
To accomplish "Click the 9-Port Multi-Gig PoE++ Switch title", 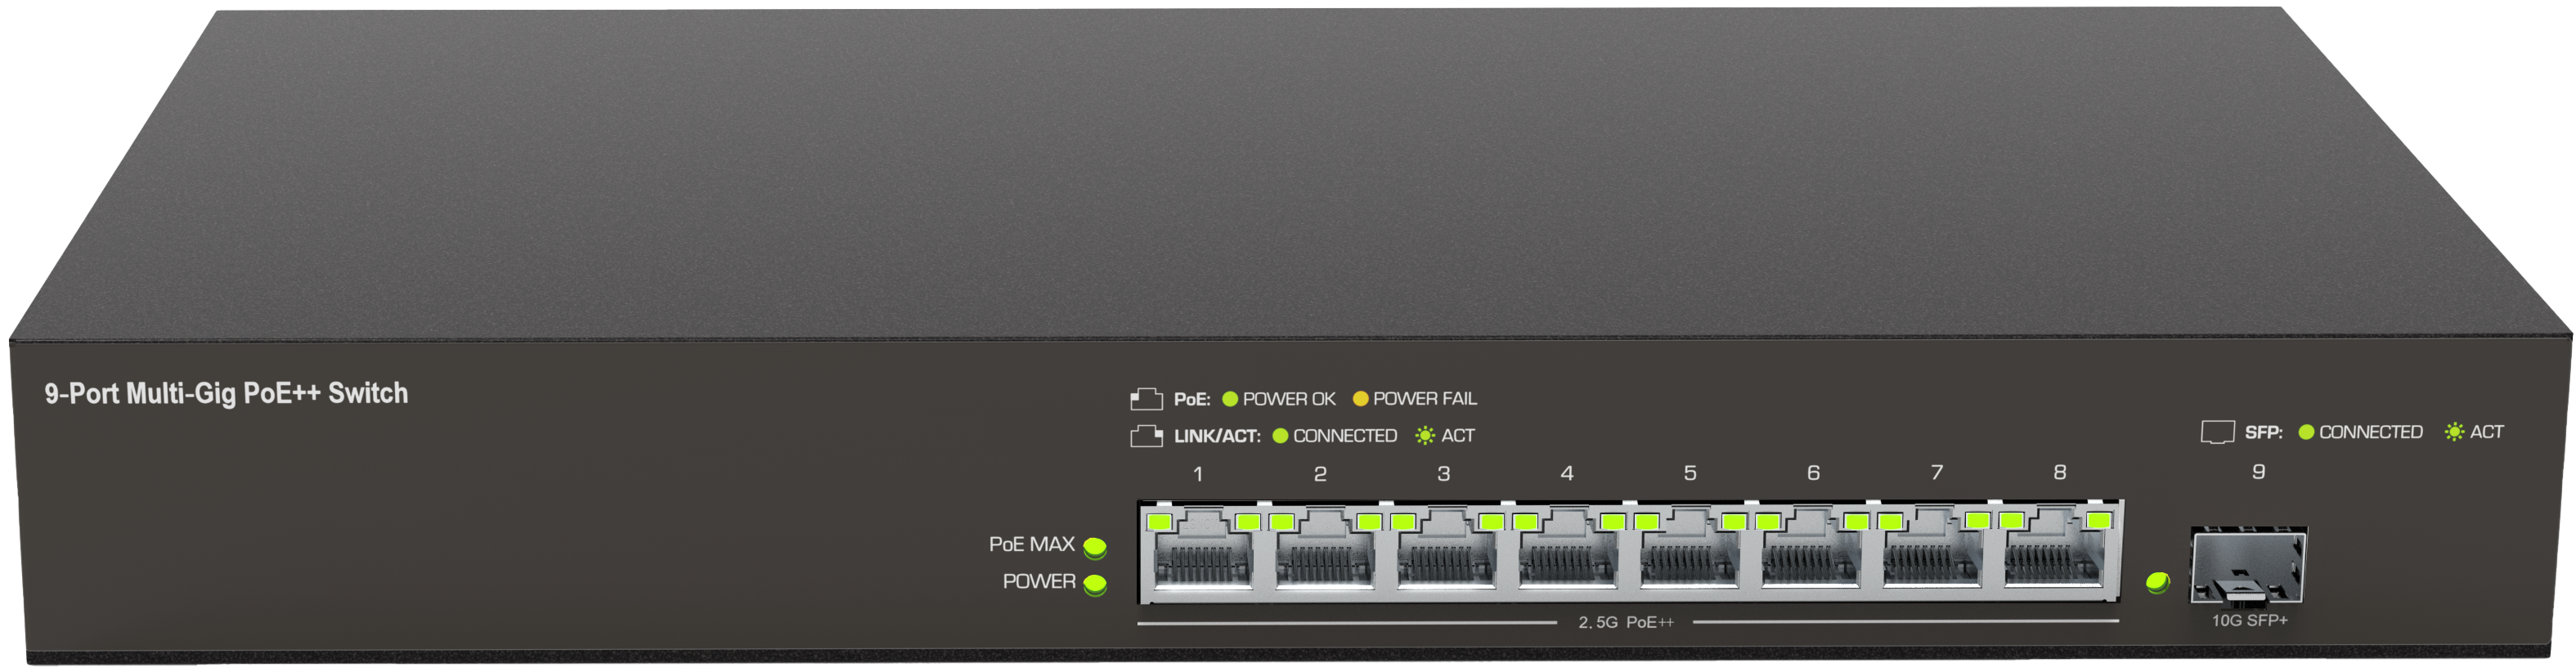I will pos(226,394).
